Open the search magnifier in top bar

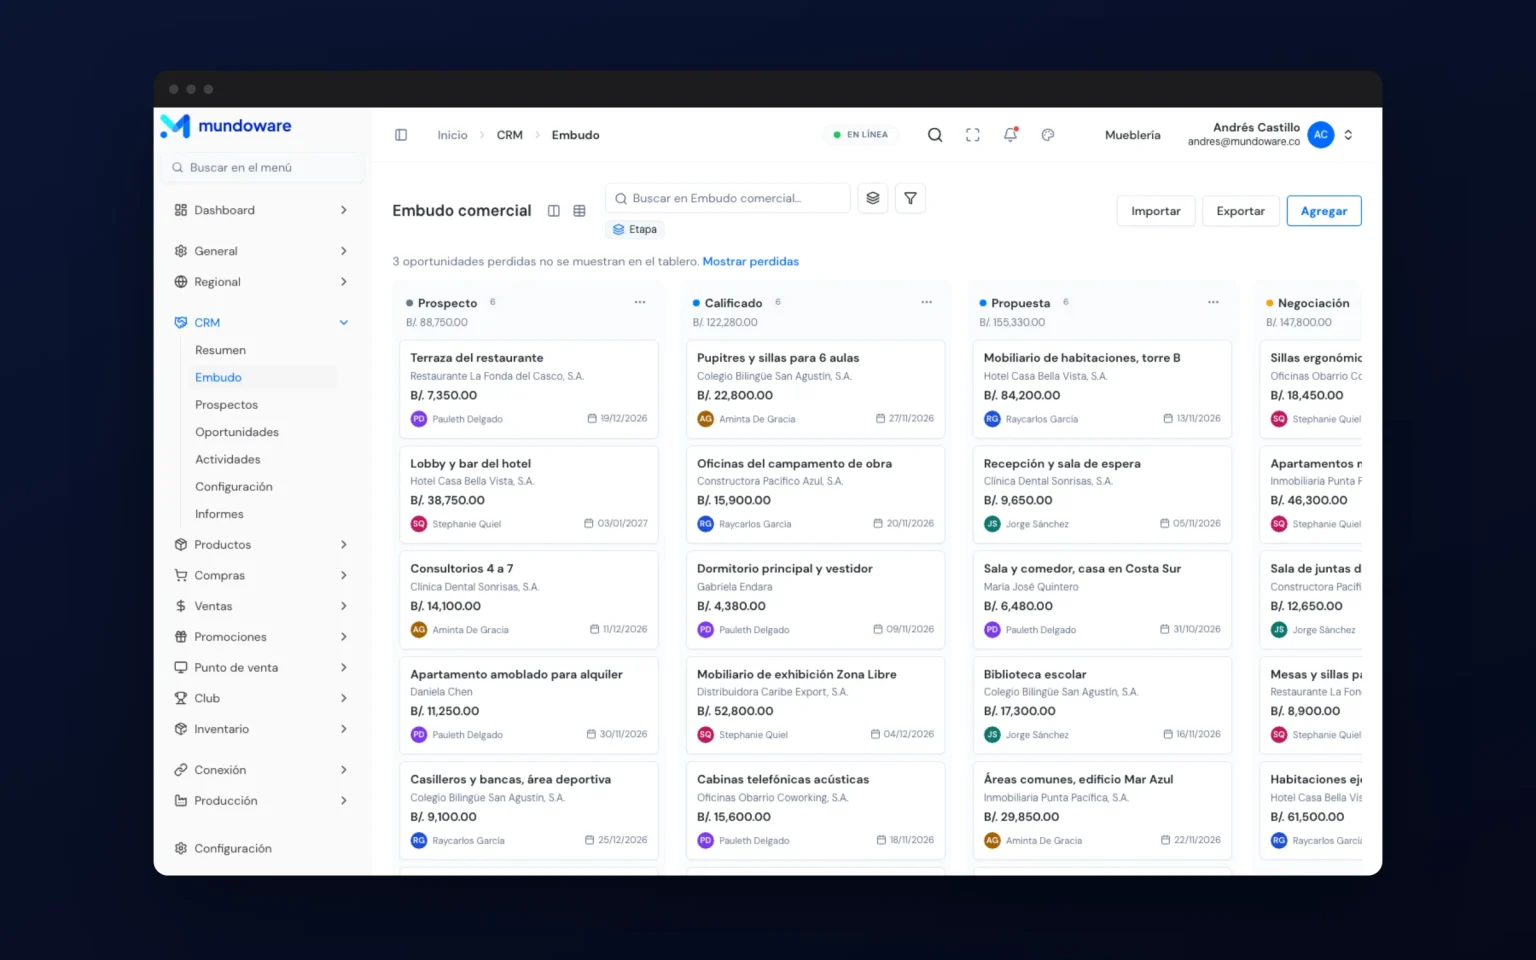click(935, 135)
